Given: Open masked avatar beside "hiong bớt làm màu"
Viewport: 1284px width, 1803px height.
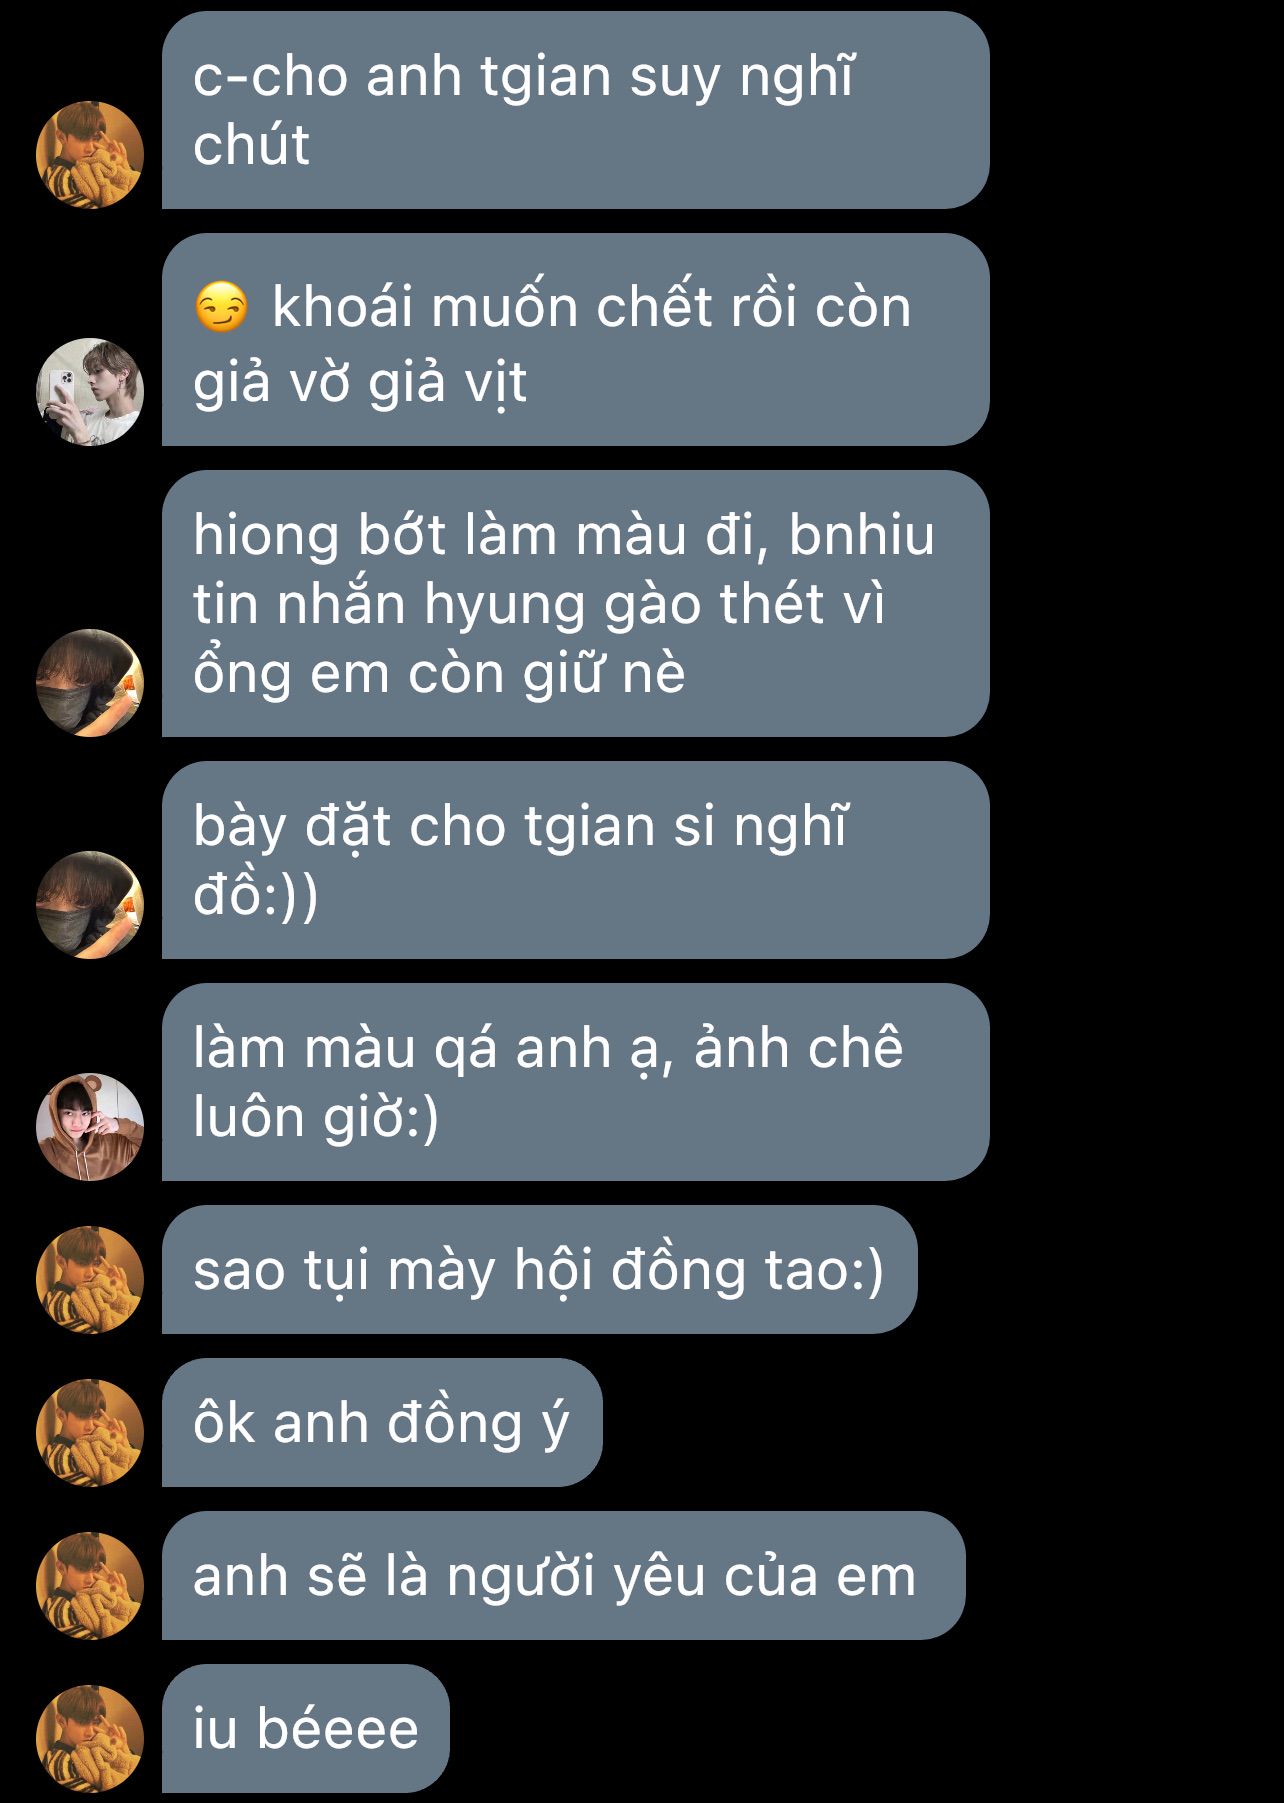Looking at the screenshot, I should coord(90,683).
